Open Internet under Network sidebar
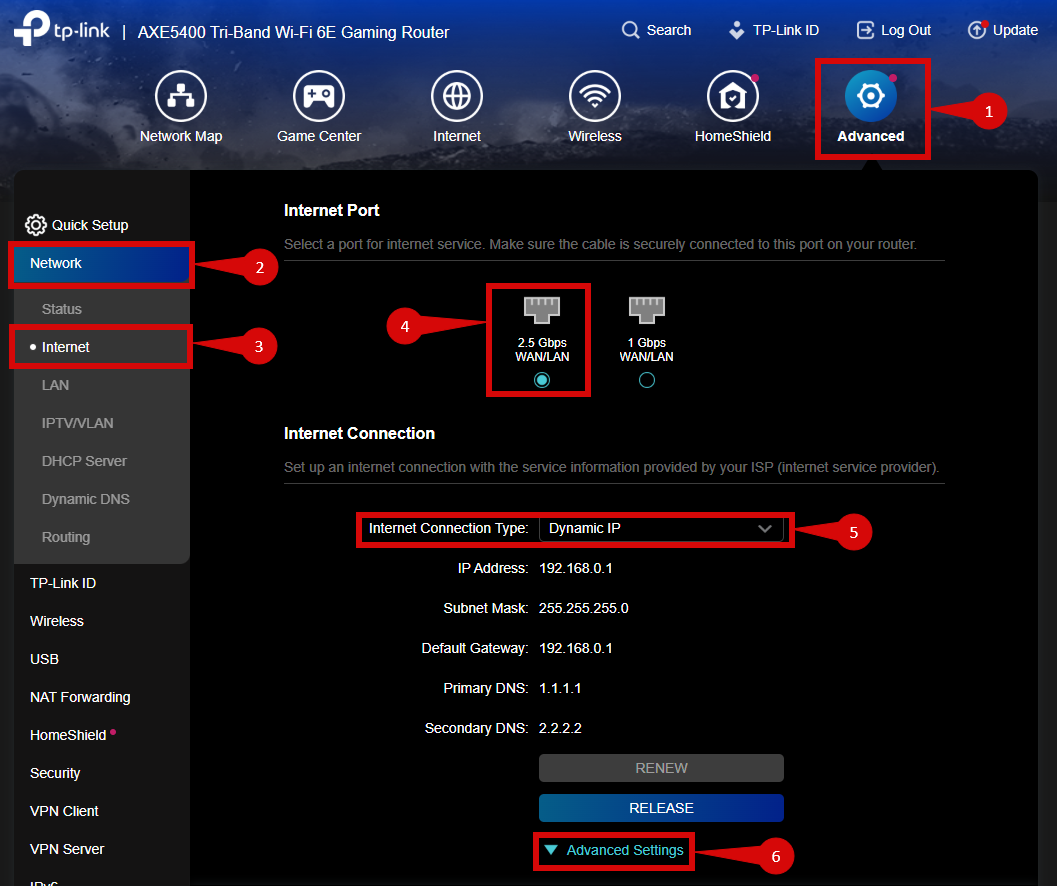This screenshot has width=1057, height=886. (x=65, y=347)
